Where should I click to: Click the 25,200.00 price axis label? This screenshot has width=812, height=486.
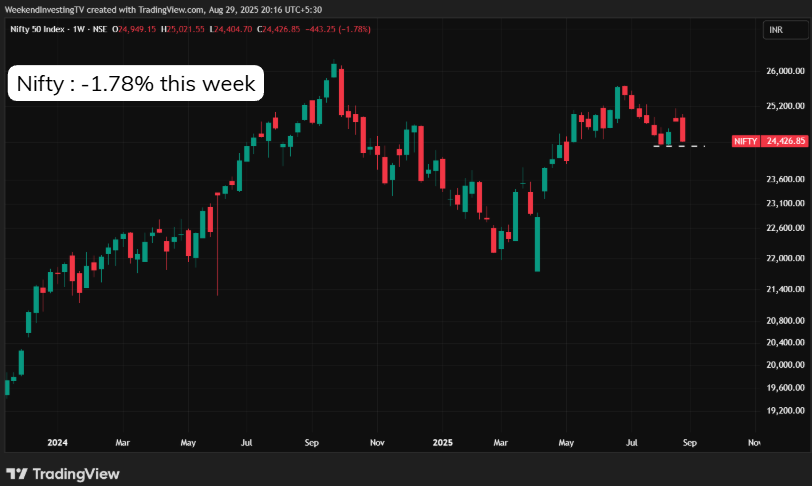[x=785, y=106]
